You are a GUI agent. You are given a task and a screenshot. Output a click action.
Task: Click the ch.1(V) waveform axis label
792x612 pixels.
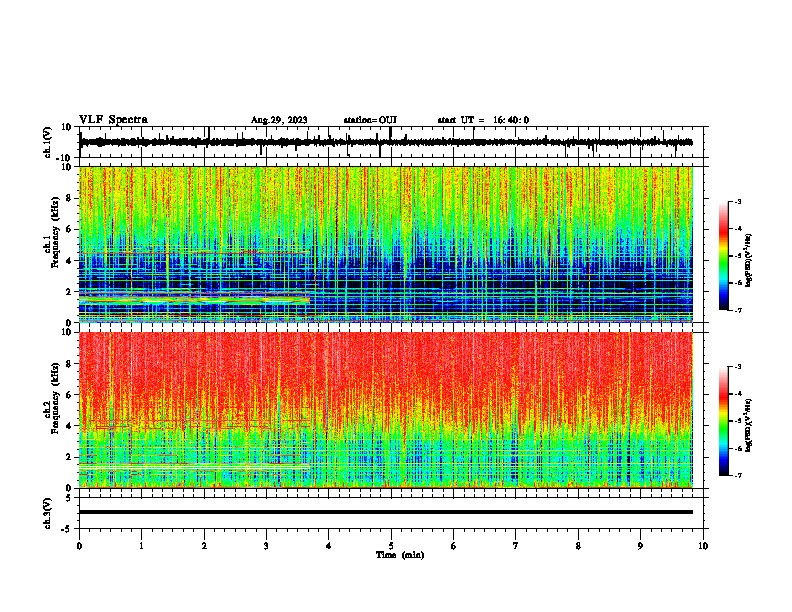[x=48, y=142]
